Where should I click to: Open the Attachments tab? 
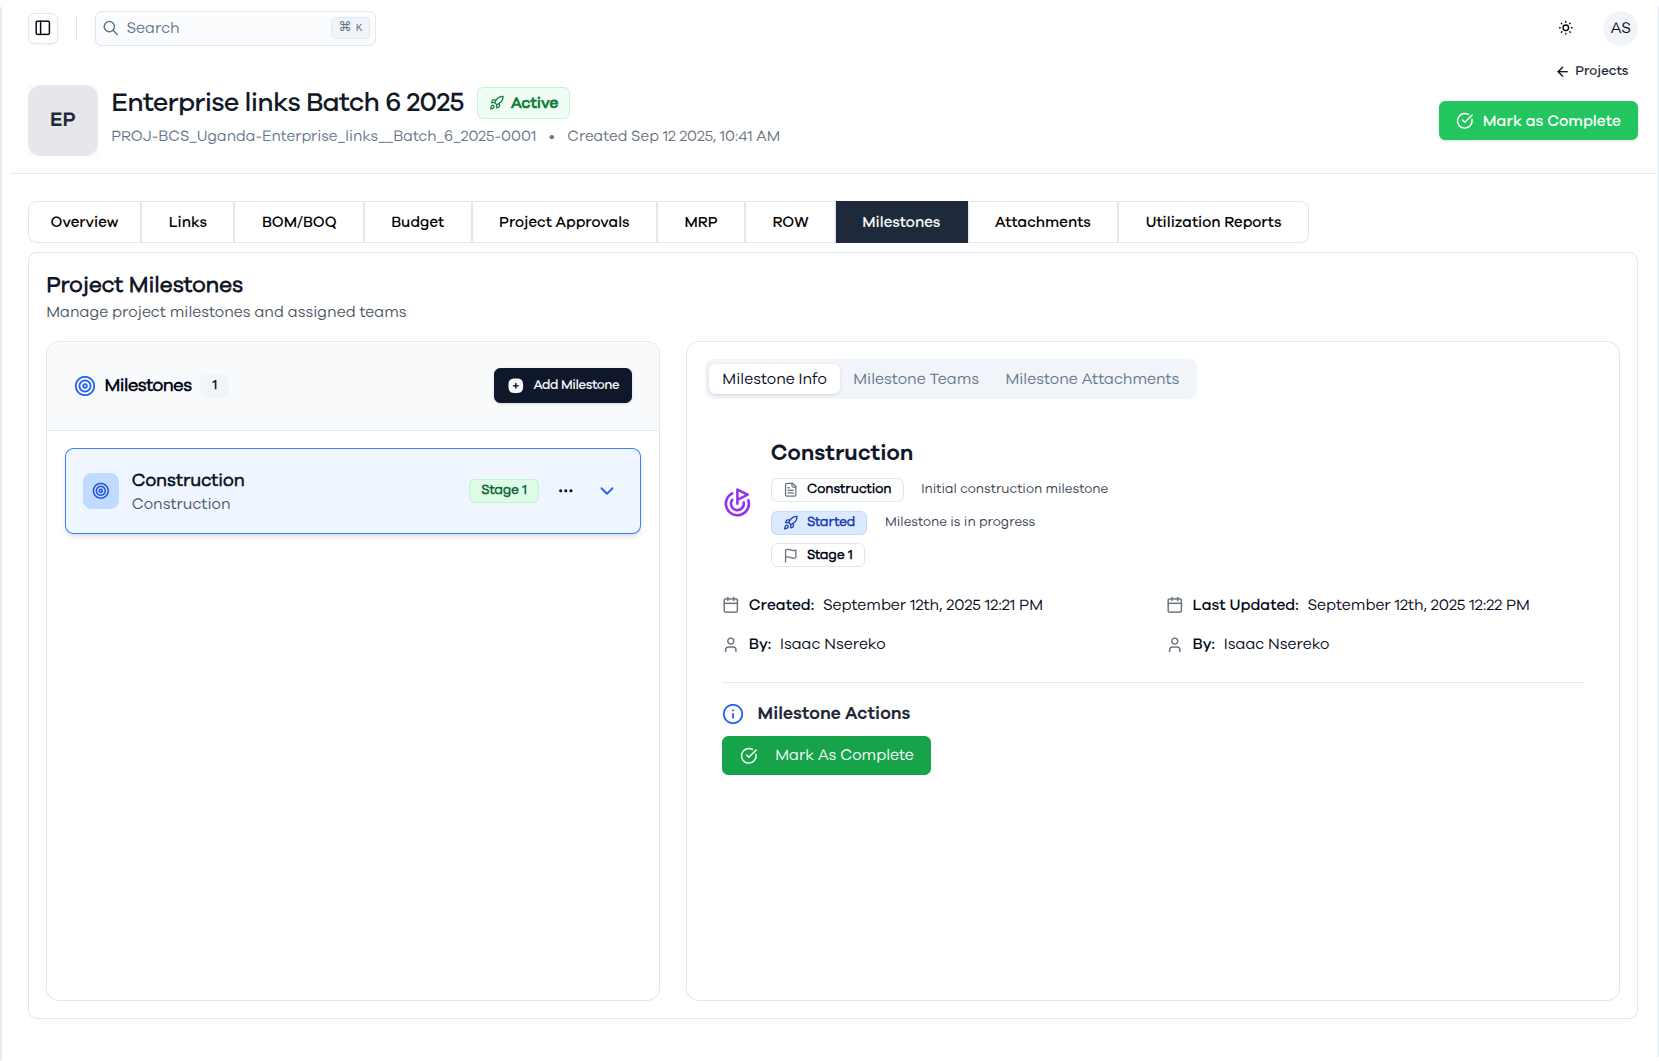click(x=1043, y=222)
